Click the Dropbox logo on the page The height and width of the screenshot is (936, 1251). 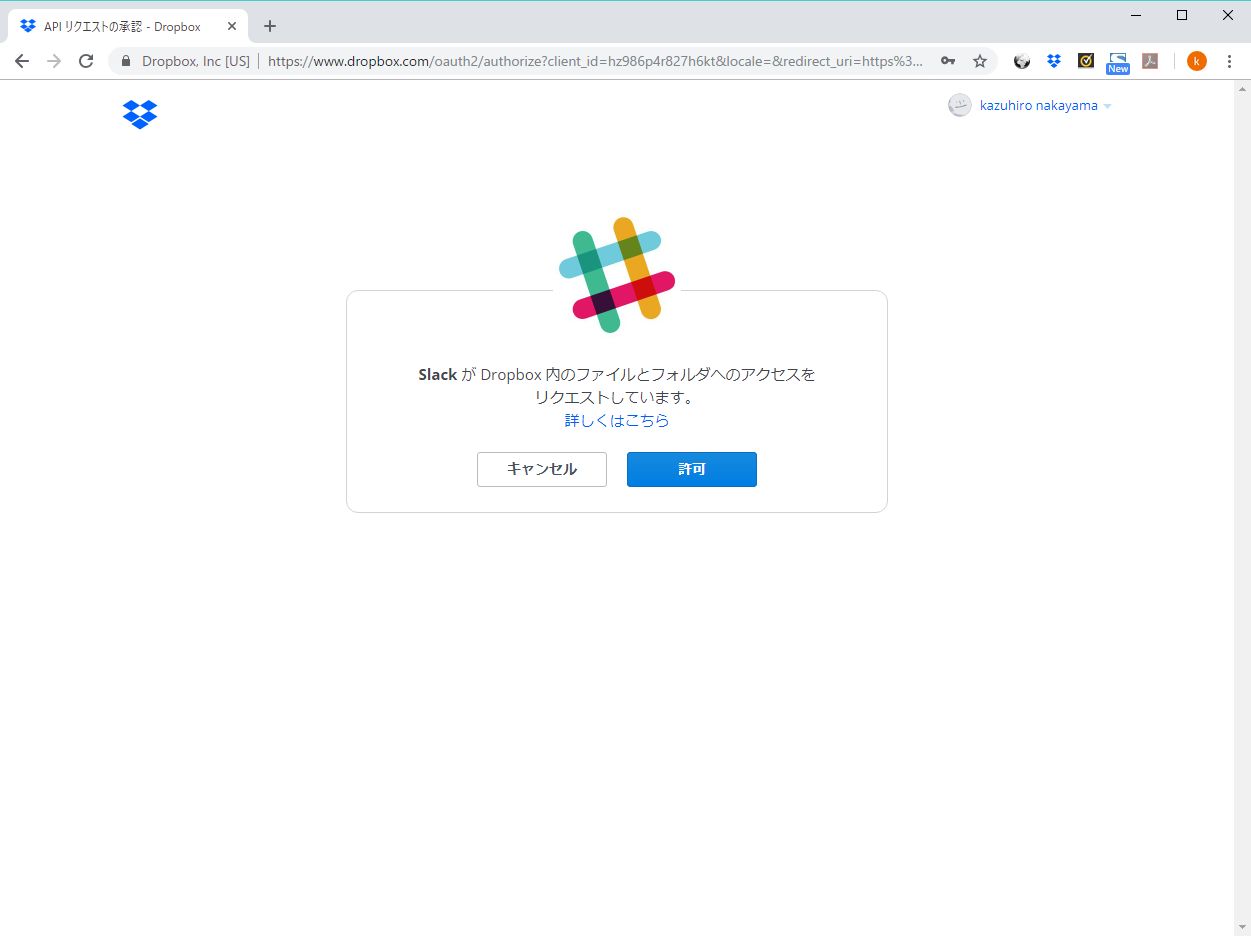(x=140, y=114)
